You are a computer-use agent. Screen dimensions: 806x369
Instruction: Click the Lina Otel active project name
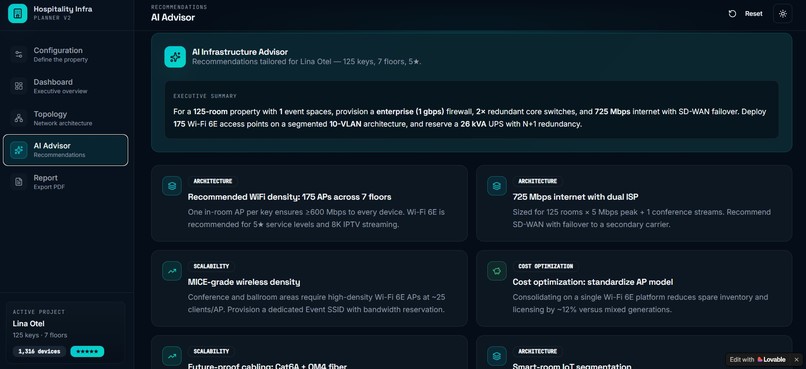[29, 324]
